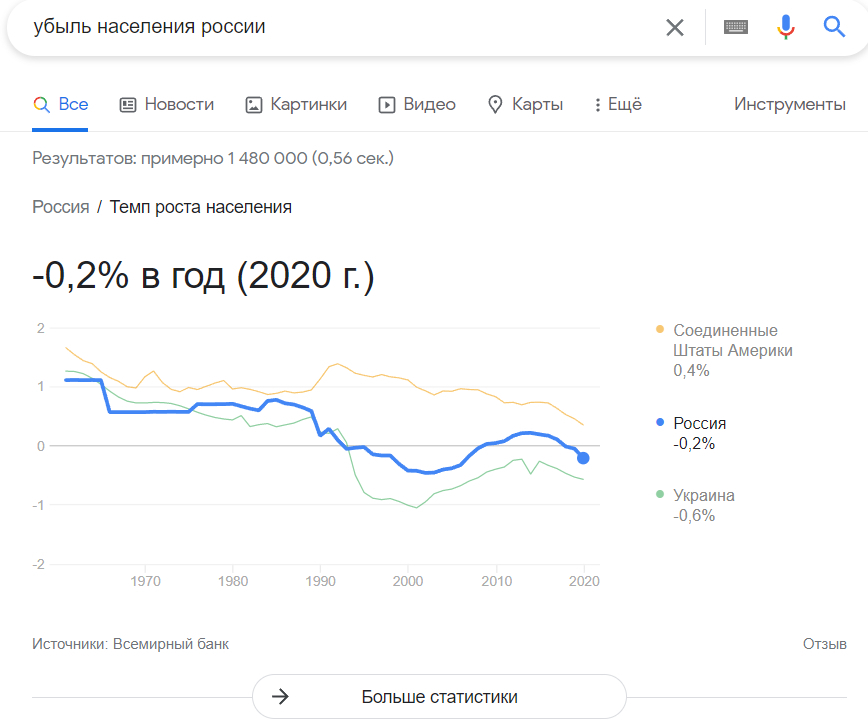
Task: Select the Украина legend entry
Action: tap(703, 496)
